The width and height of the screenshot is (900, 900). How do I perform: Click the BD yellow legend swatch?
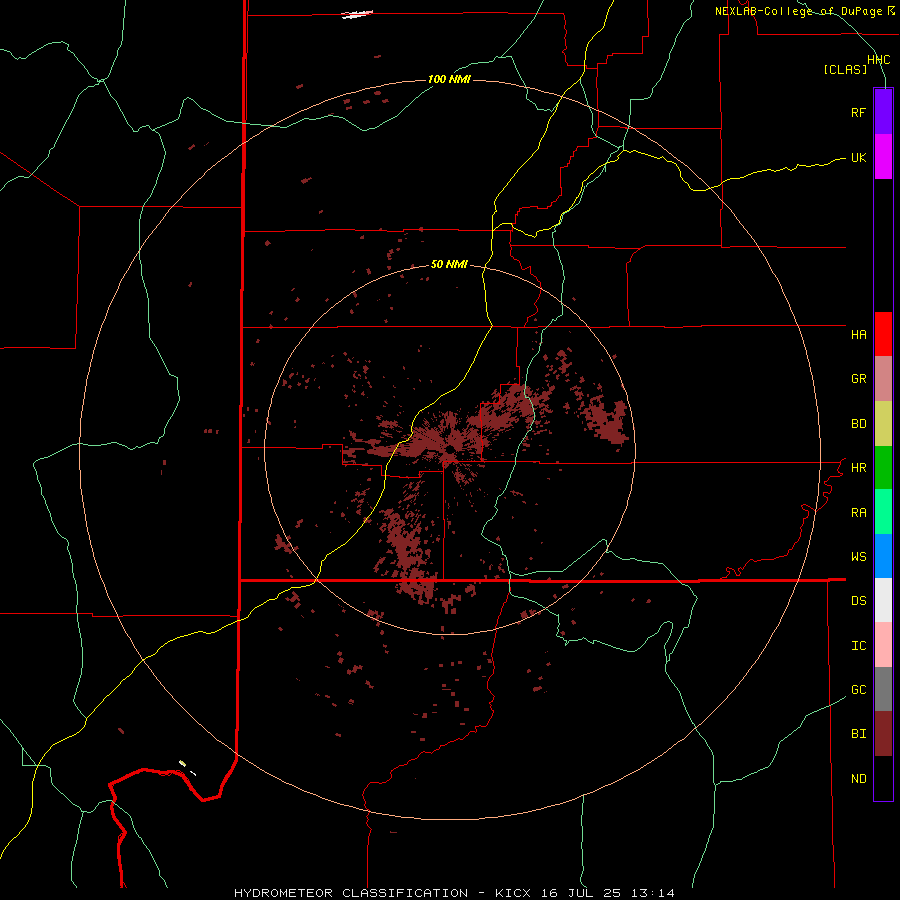883,424
